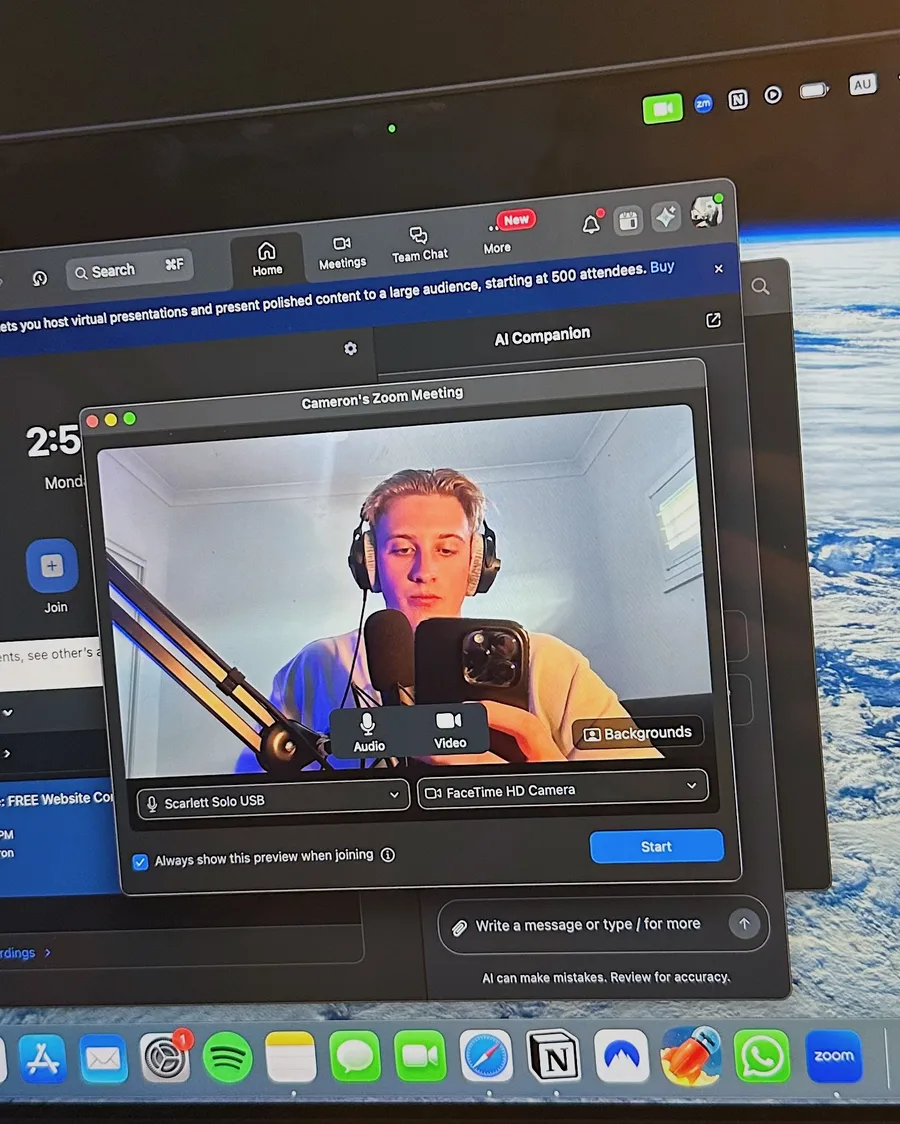
Task: Open Backgrounds in the video preview
Action: 638,733
